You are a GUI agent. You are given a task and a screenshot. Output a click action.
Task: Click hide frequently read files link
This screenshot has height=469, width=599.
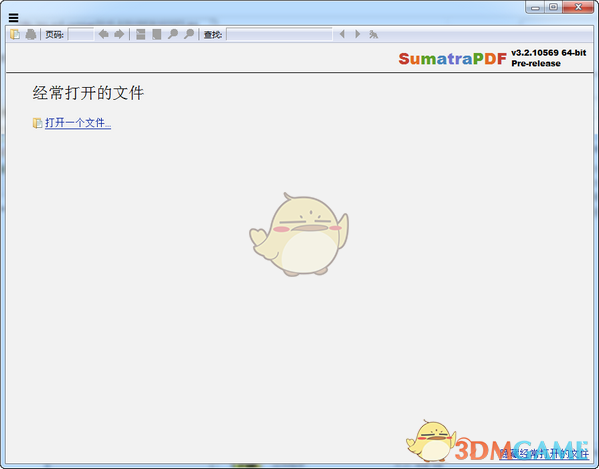click(x=544, y=453)
